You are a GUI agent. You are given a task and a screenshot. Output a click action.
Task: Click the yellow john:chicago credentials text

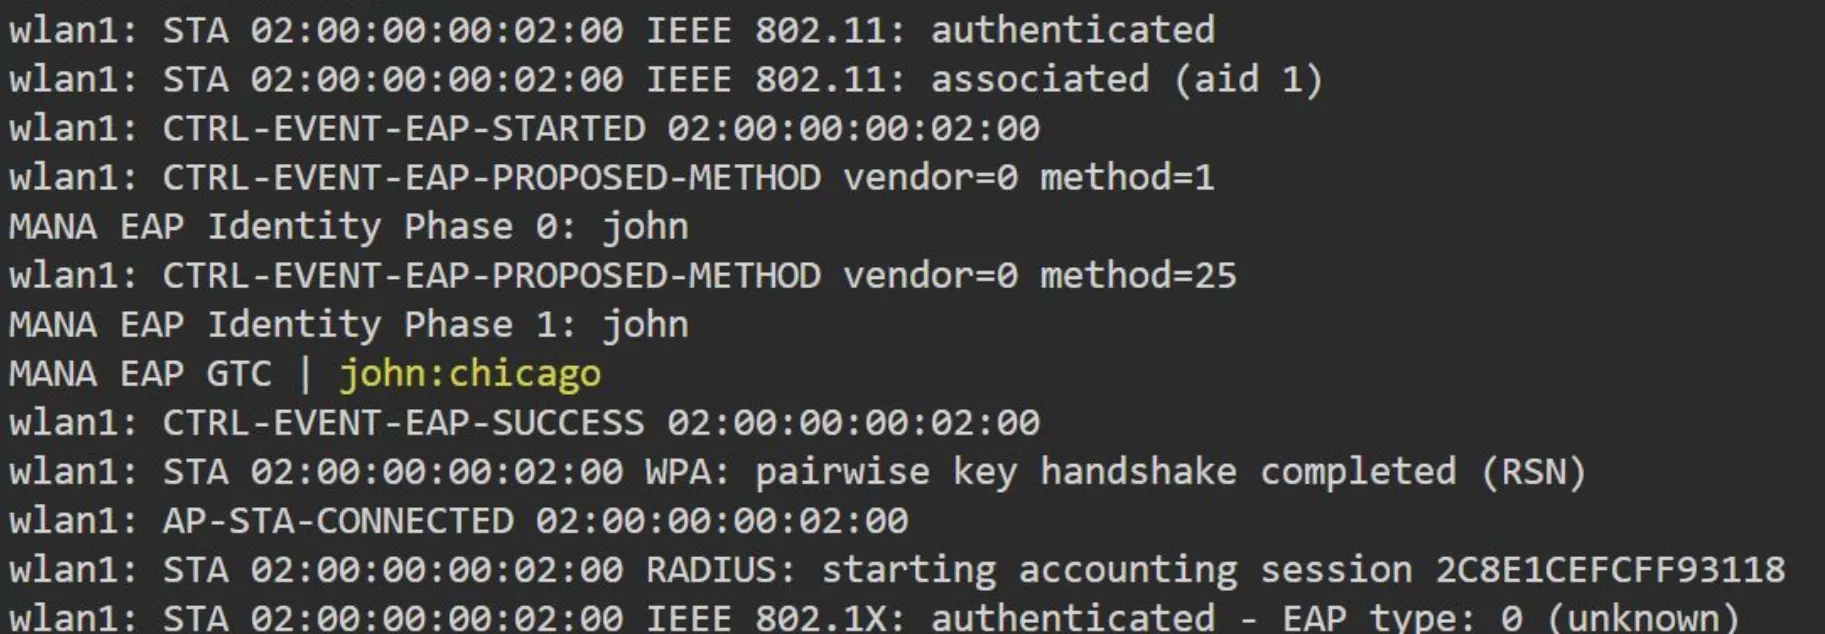coord(470,375)
